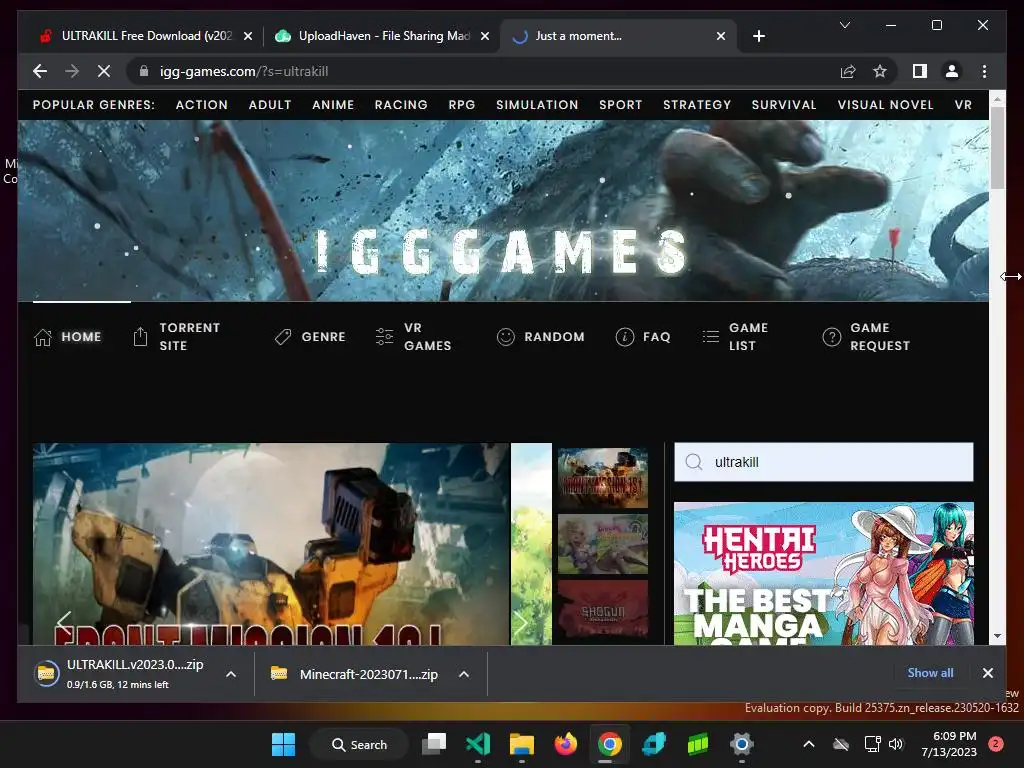Image resolution: width=1024 pixels, height=768 pixels.
Task: Show hidden system tray icons
Action: pyautogui.click(x=808, y=744)
